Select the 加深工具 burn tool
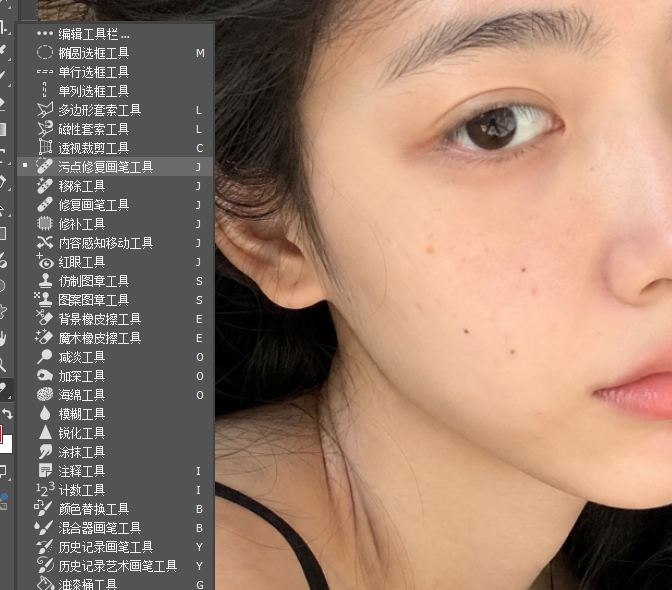Screen dimensions: 672x590 click(115, 376)
